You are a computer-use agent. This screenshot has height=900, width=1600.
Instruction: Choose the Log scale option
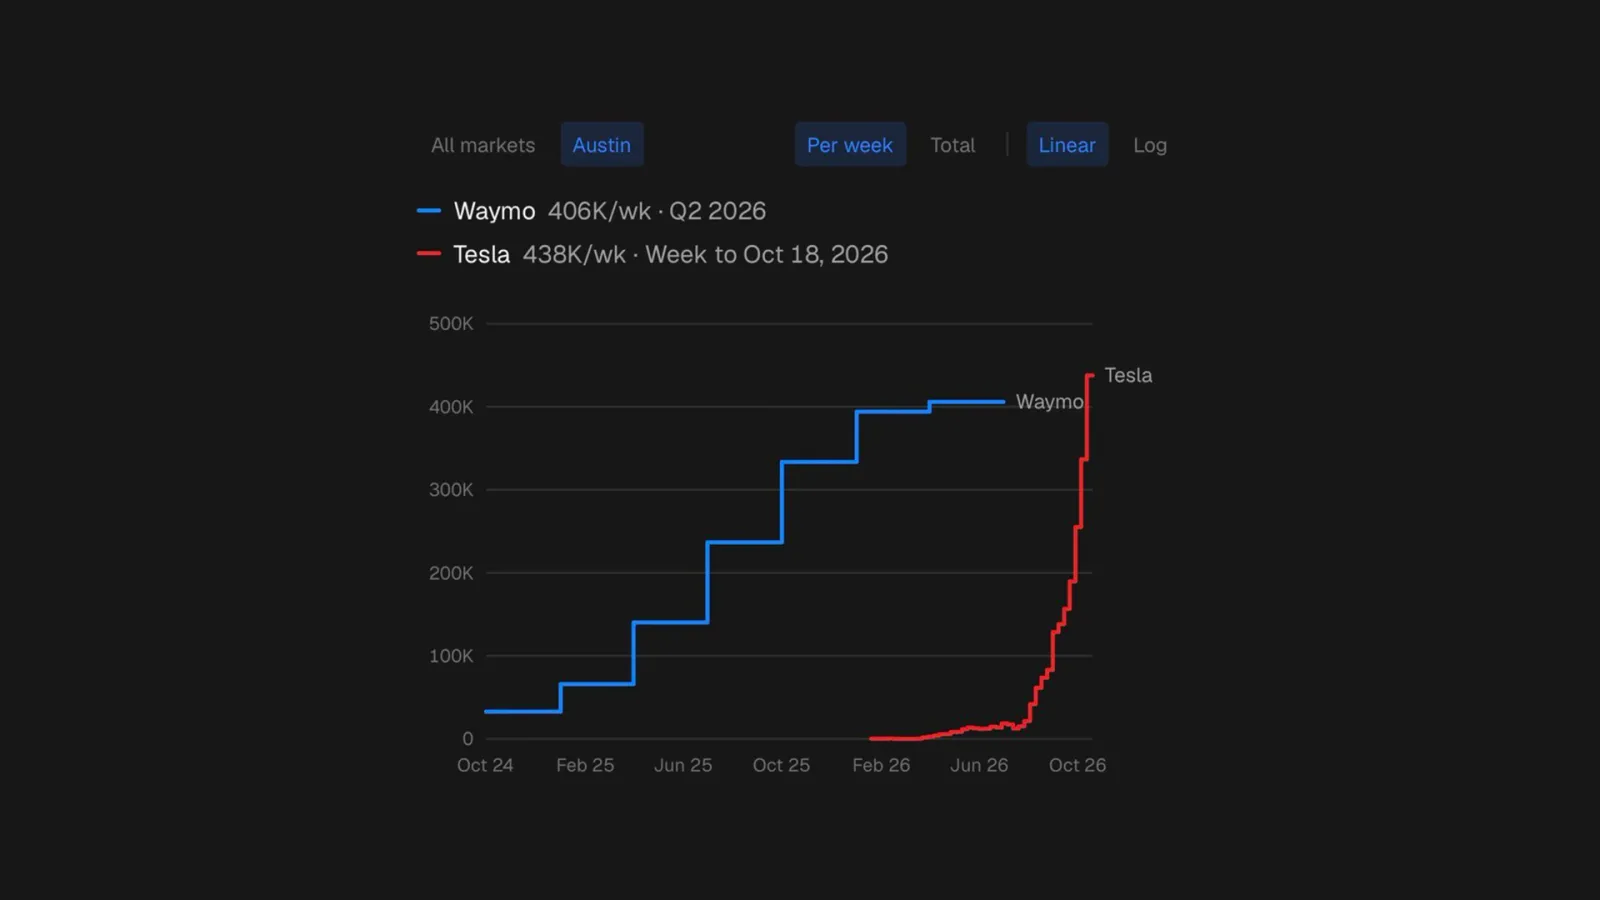click(1150, 145)
